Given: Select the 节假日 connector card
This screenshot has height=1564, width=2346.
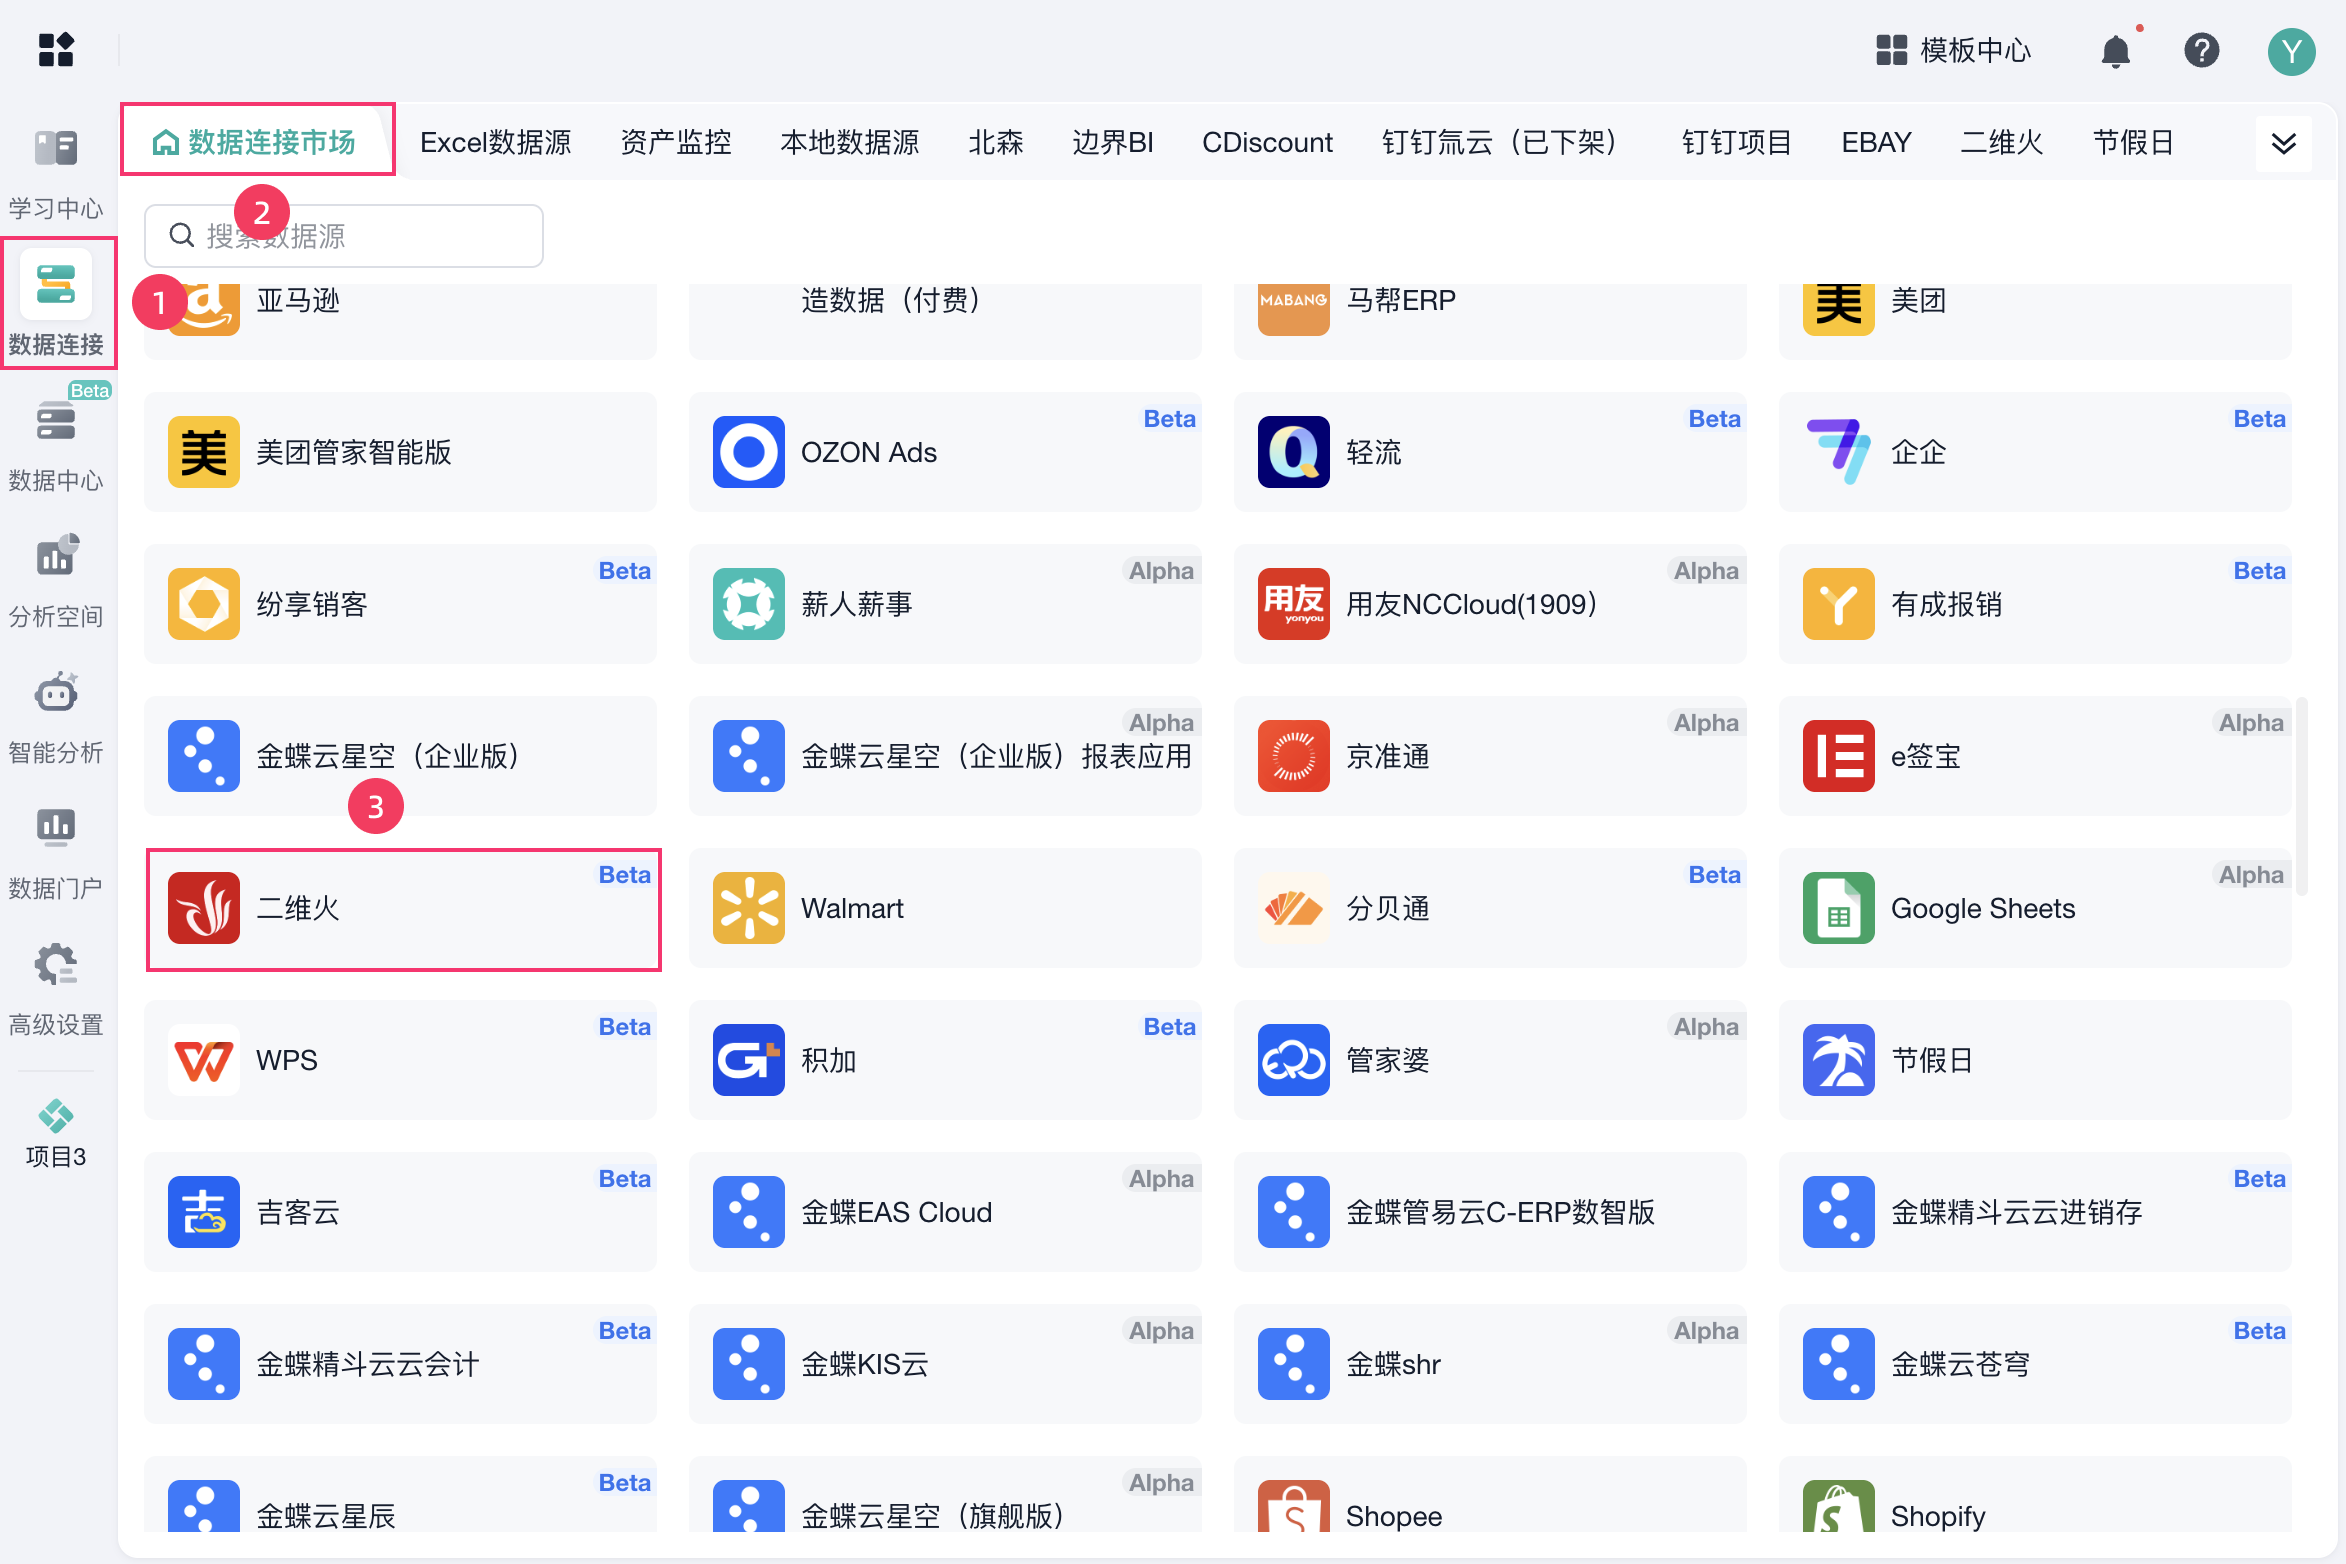Looking at the screenshot, I should point(2035,1060).
